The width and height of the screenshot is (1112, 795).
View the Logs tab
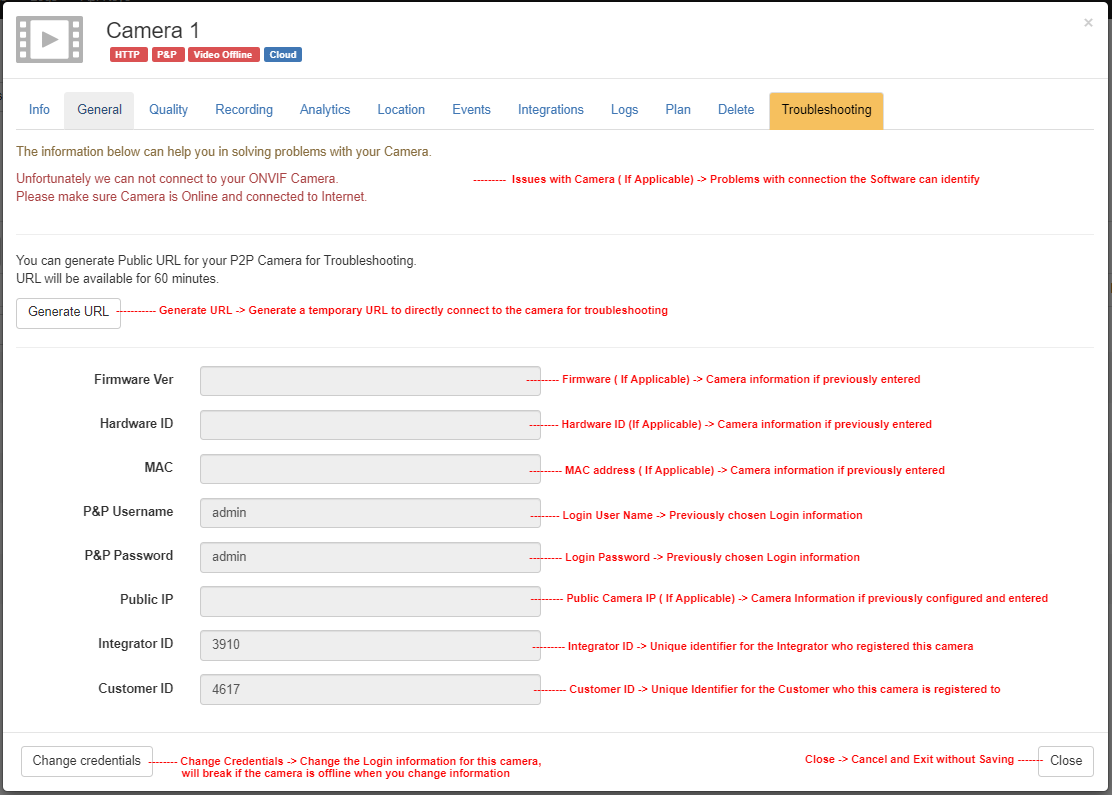pyautogui.click(x=624, y=110)
